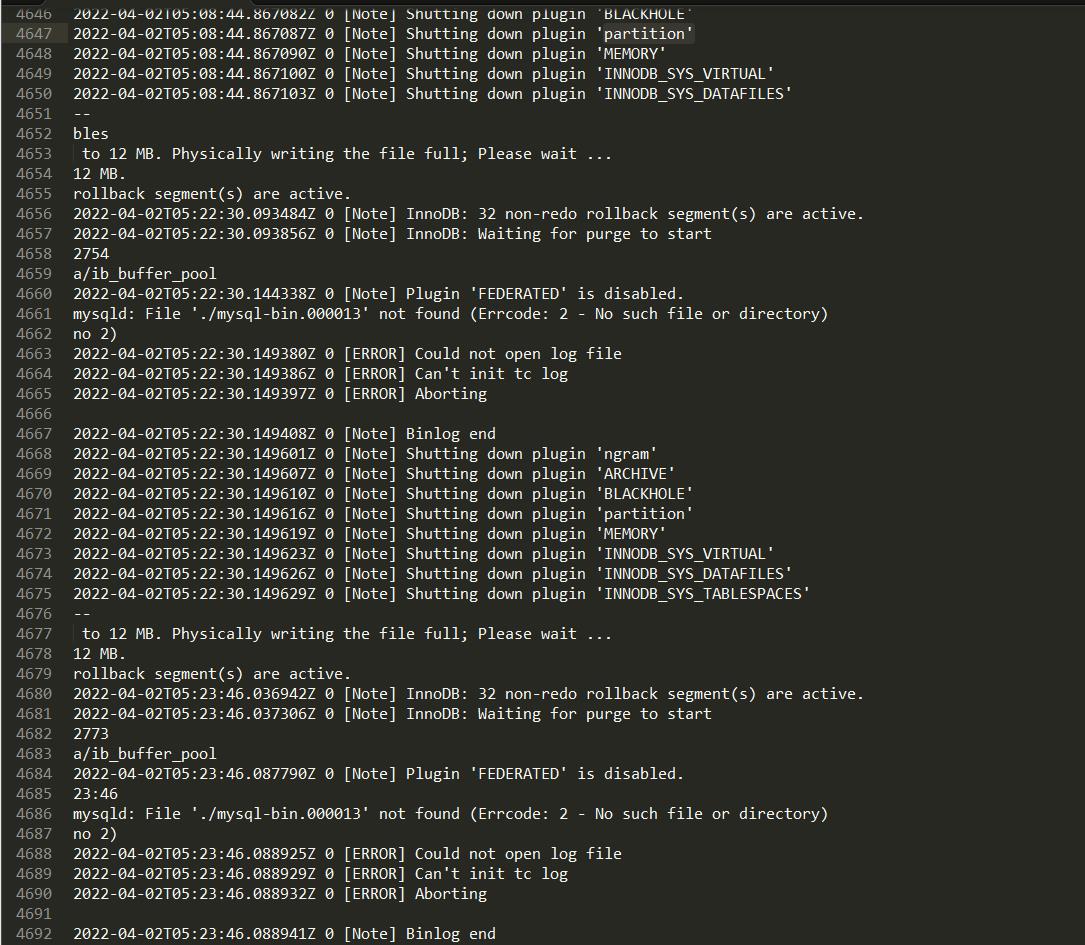
Task: Click the '2754' text on line 4658
Action: [x=91, y=254]
